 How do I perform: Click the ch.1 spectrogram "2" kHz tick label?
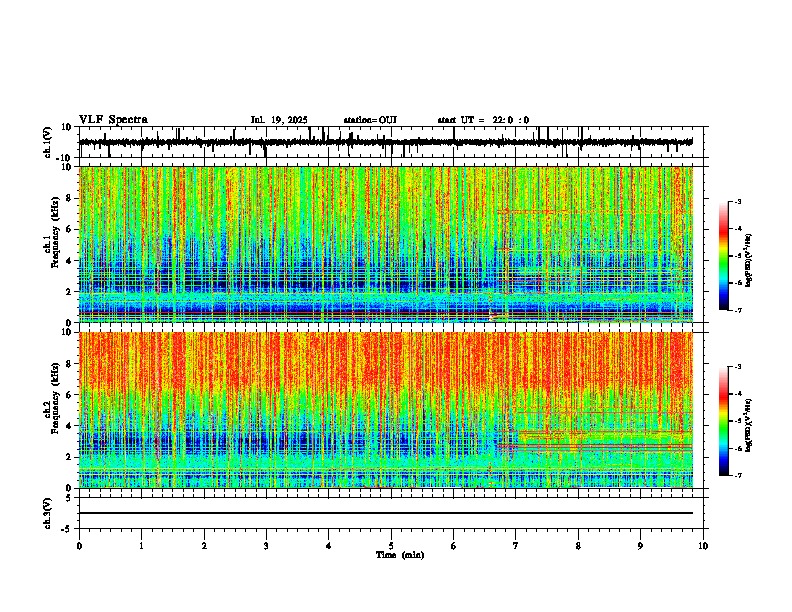69,292
